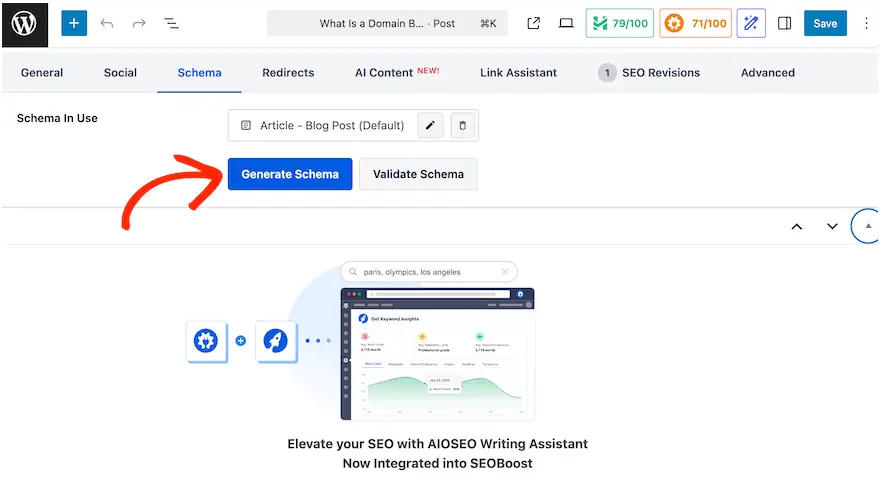
Task: Delete the Article schema with trash icon
Action: [x=462, y=125]
